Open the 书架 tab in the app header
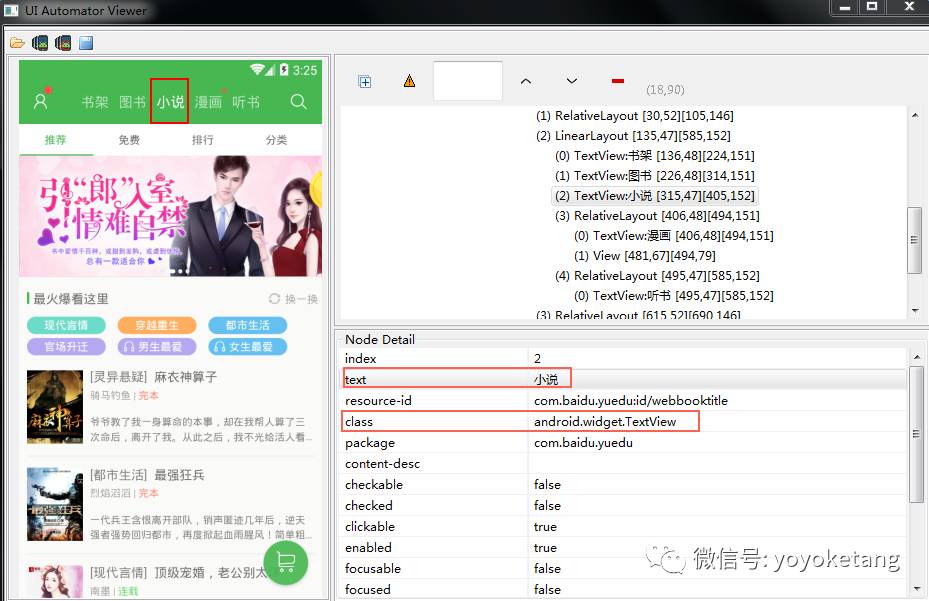The width and height of the screenshot is (929, 601). 95,102
